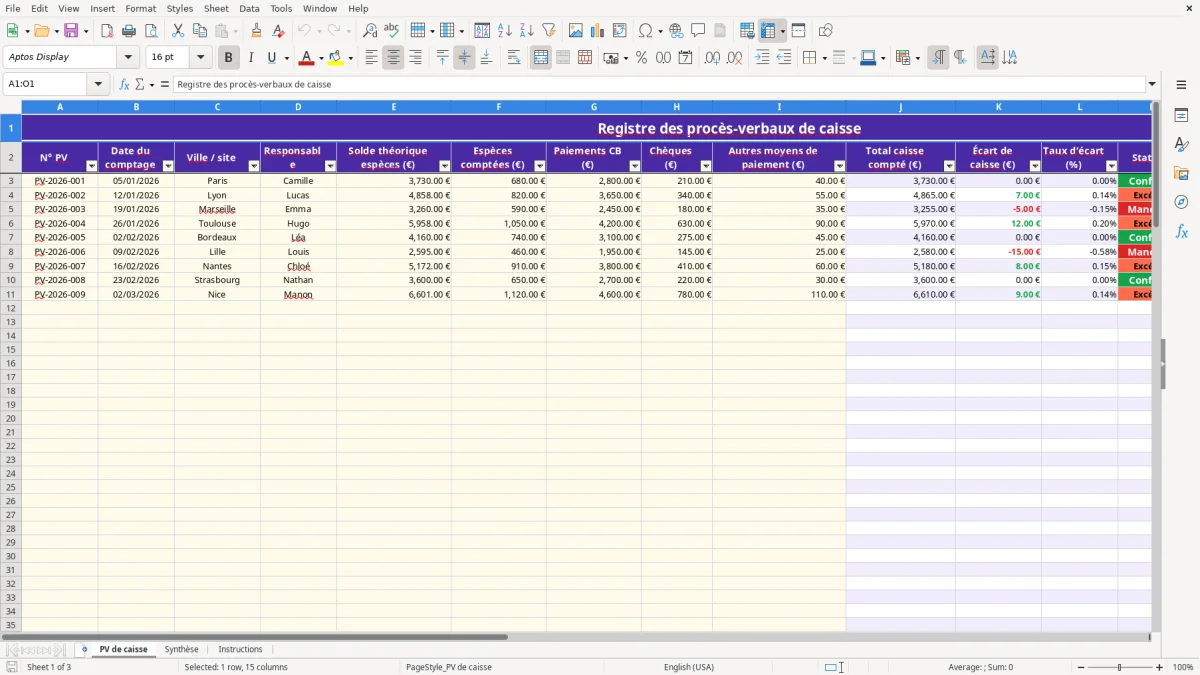
Task: Run the Spelling check
Action: tap(391, 31)
